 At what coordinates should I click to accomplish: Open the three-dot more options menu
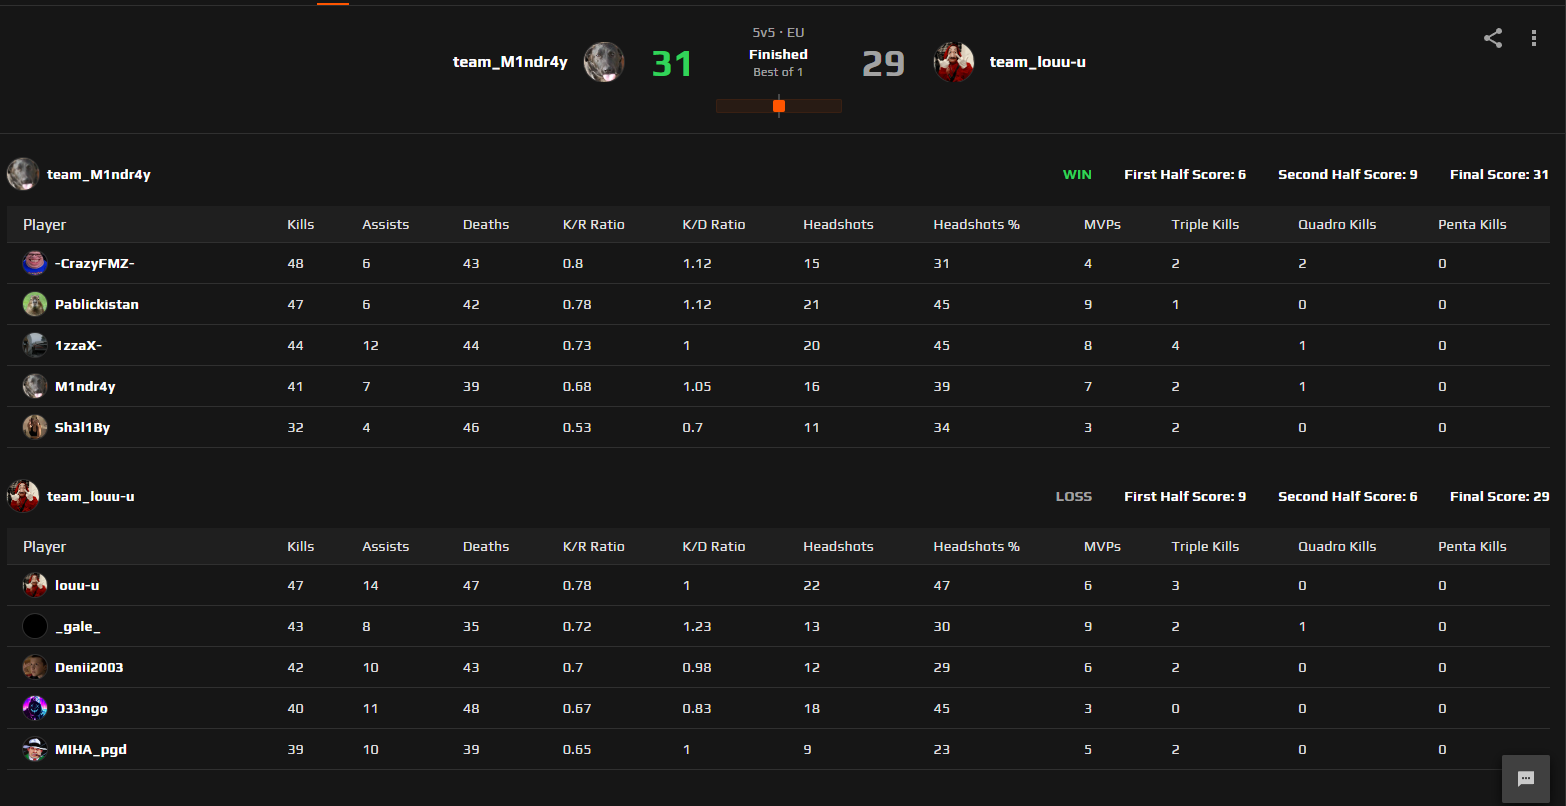[1534, 39]
